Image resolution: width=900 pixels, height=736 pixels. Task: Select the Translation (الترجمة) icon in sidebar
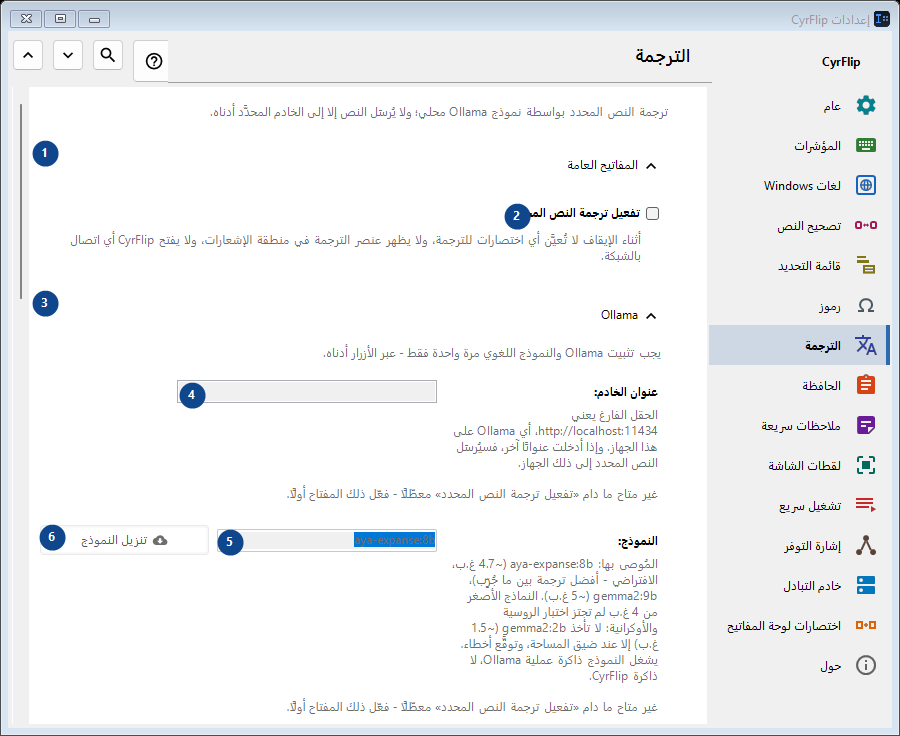[866, 345]
